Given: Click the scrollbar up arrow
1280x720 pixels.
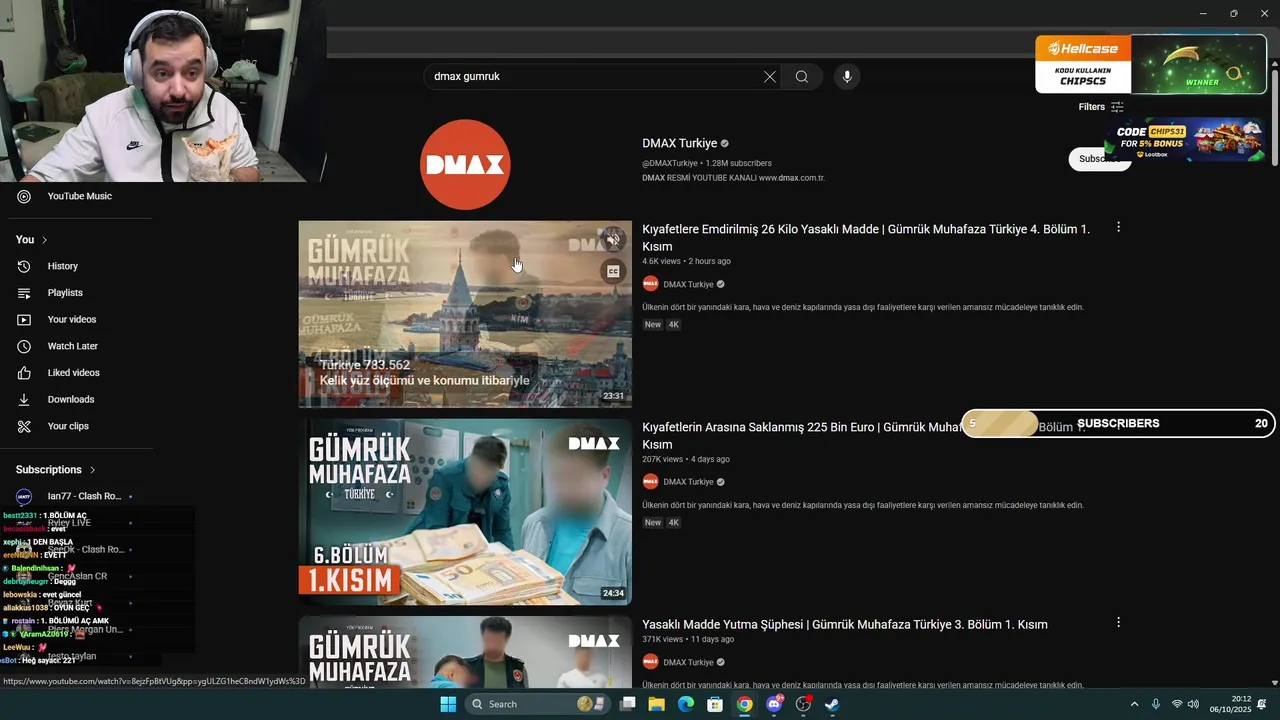Looking at the screenshot, I should [1274, 63].
